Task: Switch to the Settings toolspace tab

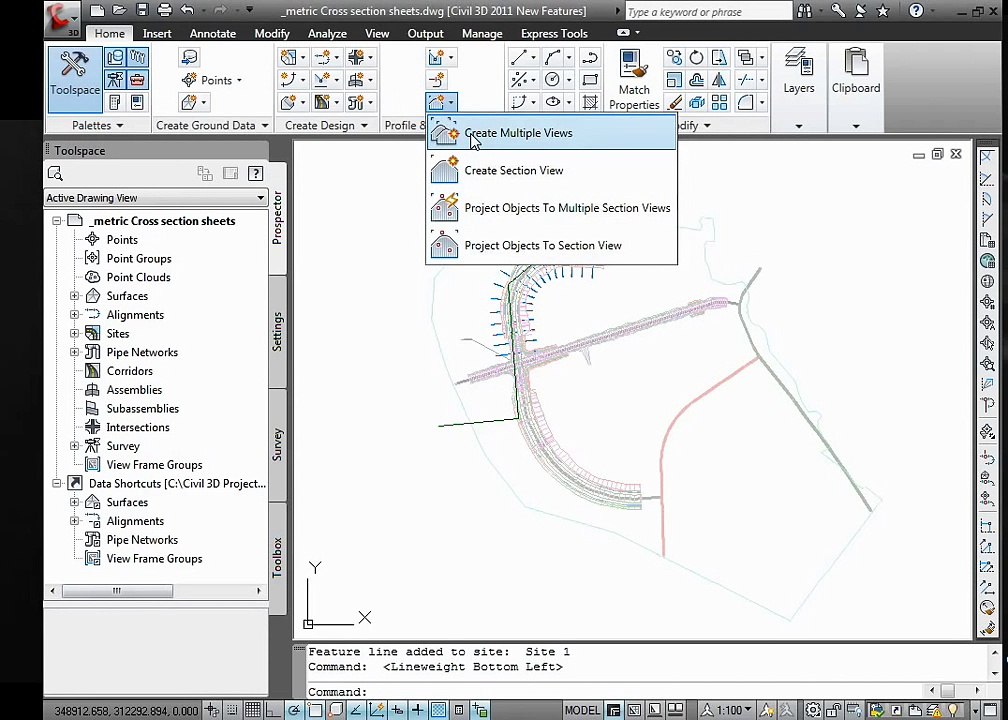Action: [x=277, y=332]
